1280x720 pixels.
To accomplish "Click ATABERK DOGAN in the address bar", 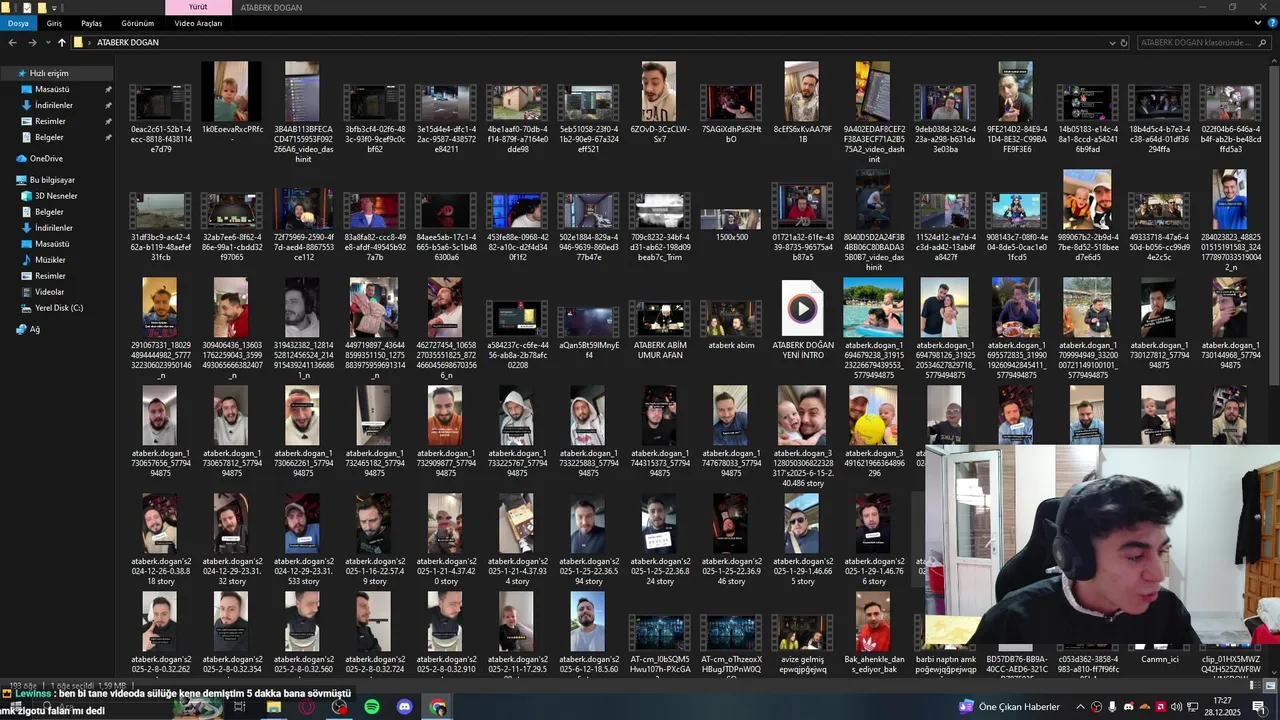I will [128, 43].
